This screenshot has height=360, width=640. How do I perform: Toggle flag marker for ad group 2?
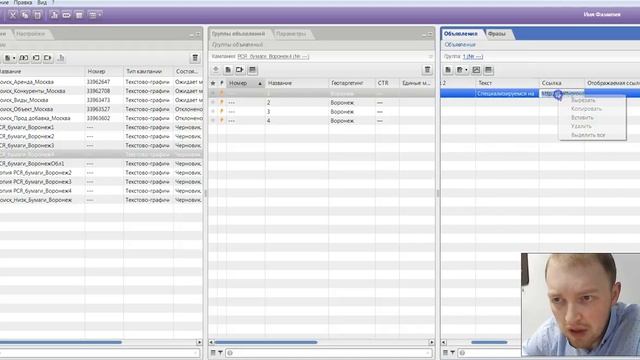coord(222,102)
